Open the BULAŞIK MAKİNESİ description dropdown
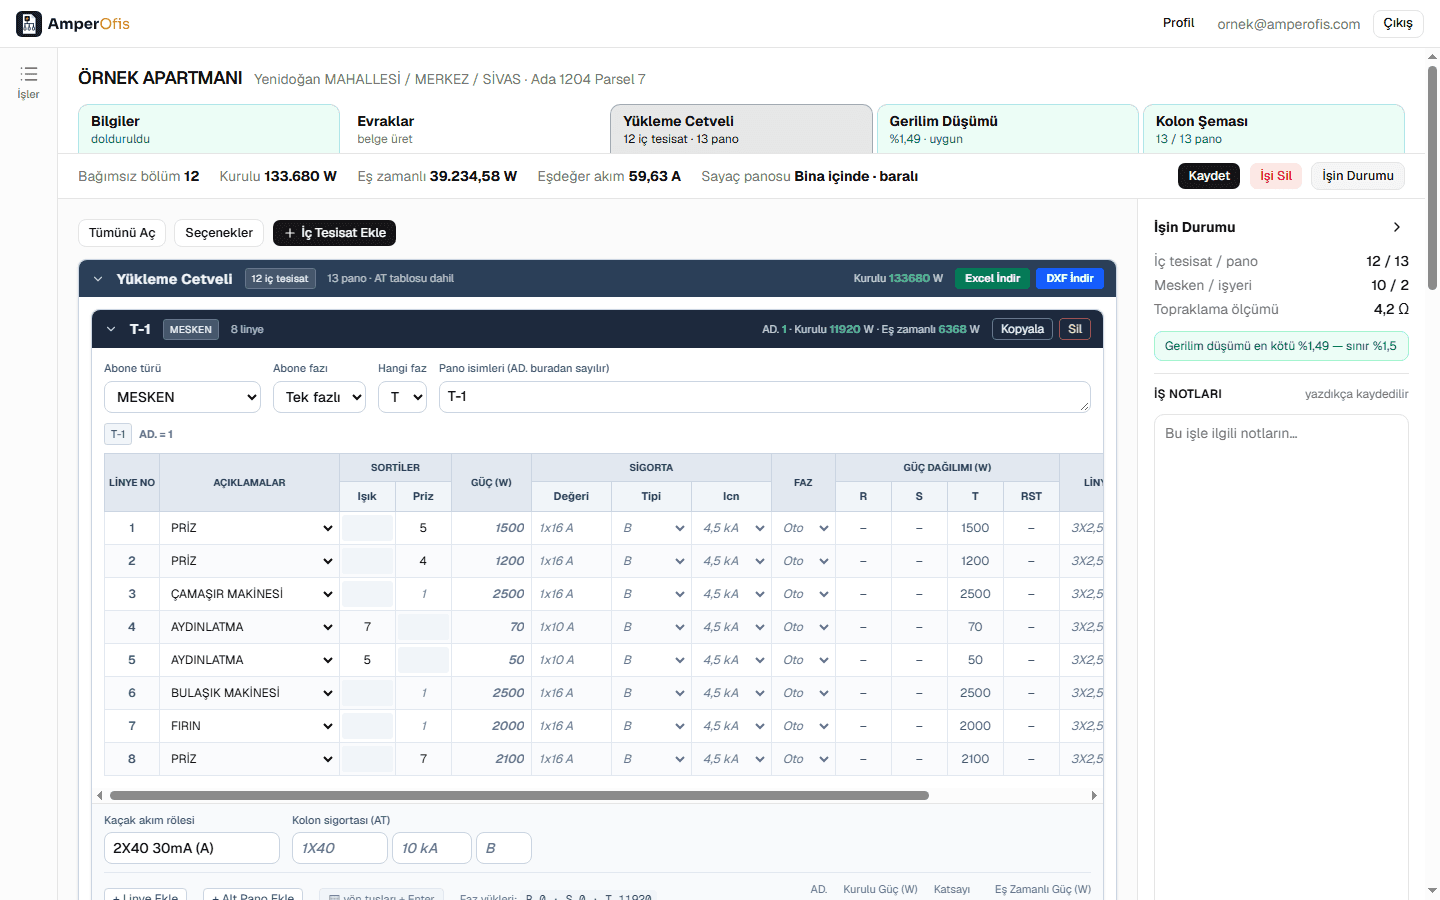The image size is (1440, 900). (x=250, y=693)
